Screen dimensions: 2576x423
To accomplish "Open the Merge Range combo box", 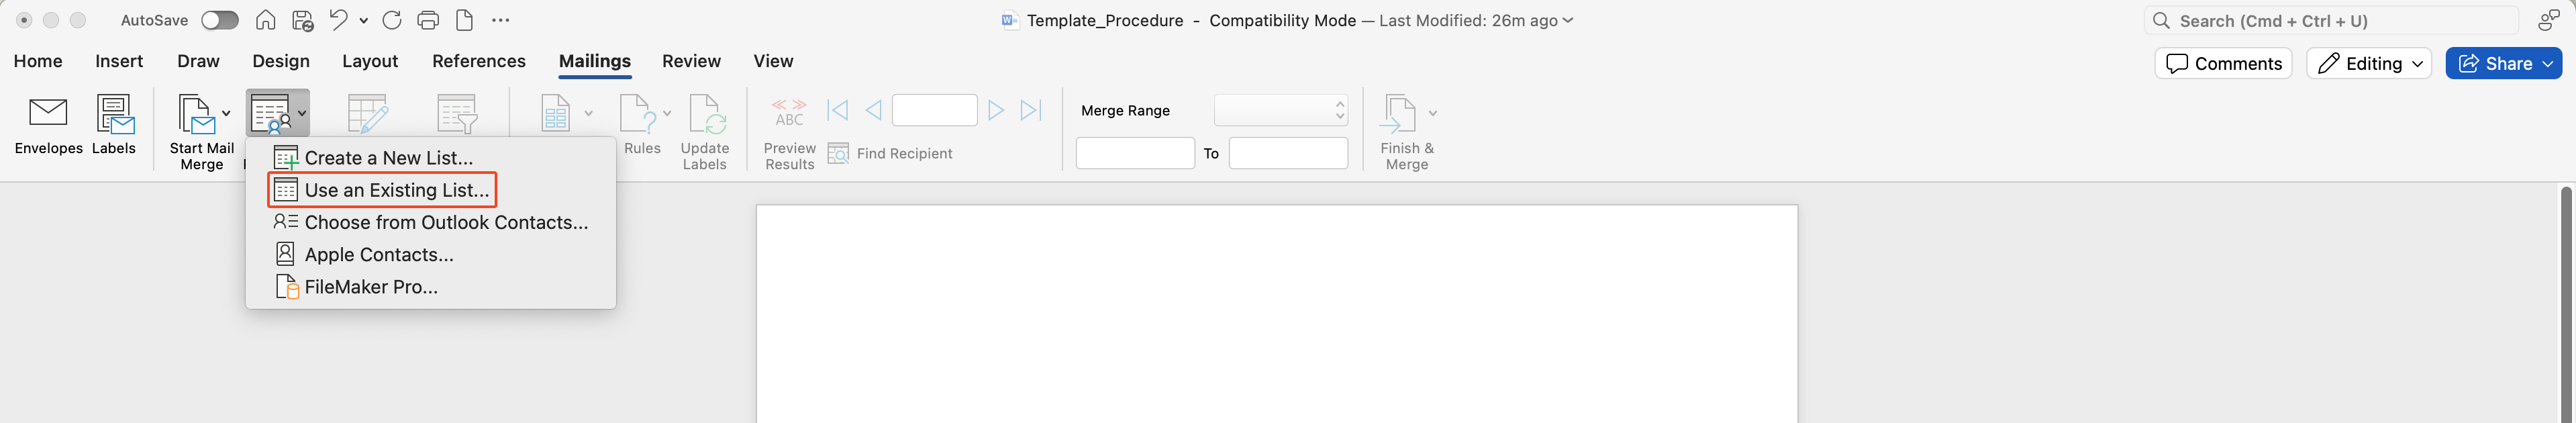I will point(1280,110).
